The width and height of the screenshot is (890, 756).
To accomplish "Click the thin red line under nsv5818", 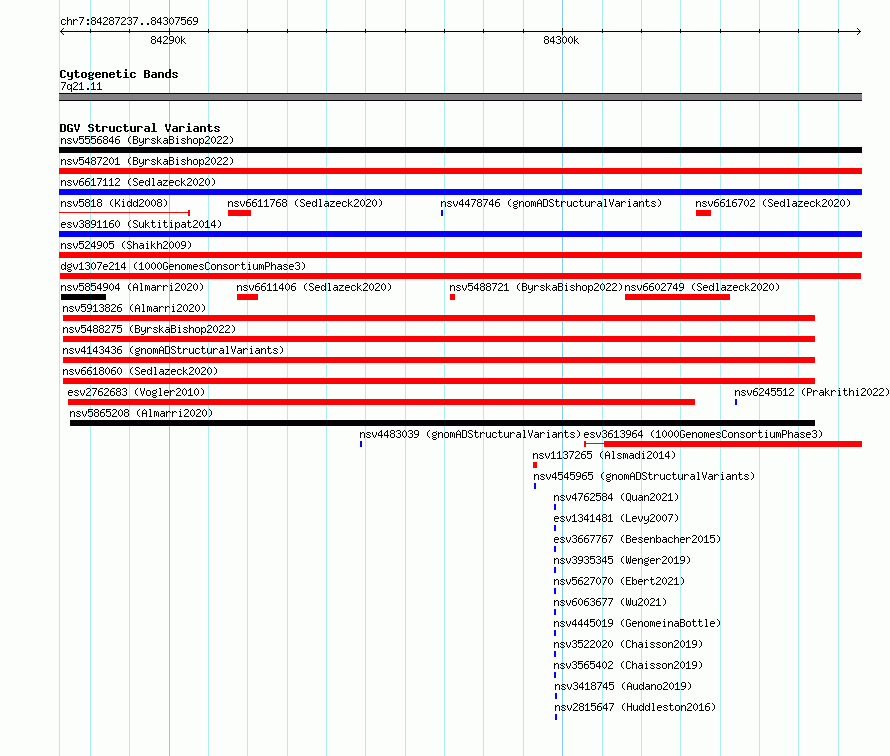I will click(x=124, y=213).
